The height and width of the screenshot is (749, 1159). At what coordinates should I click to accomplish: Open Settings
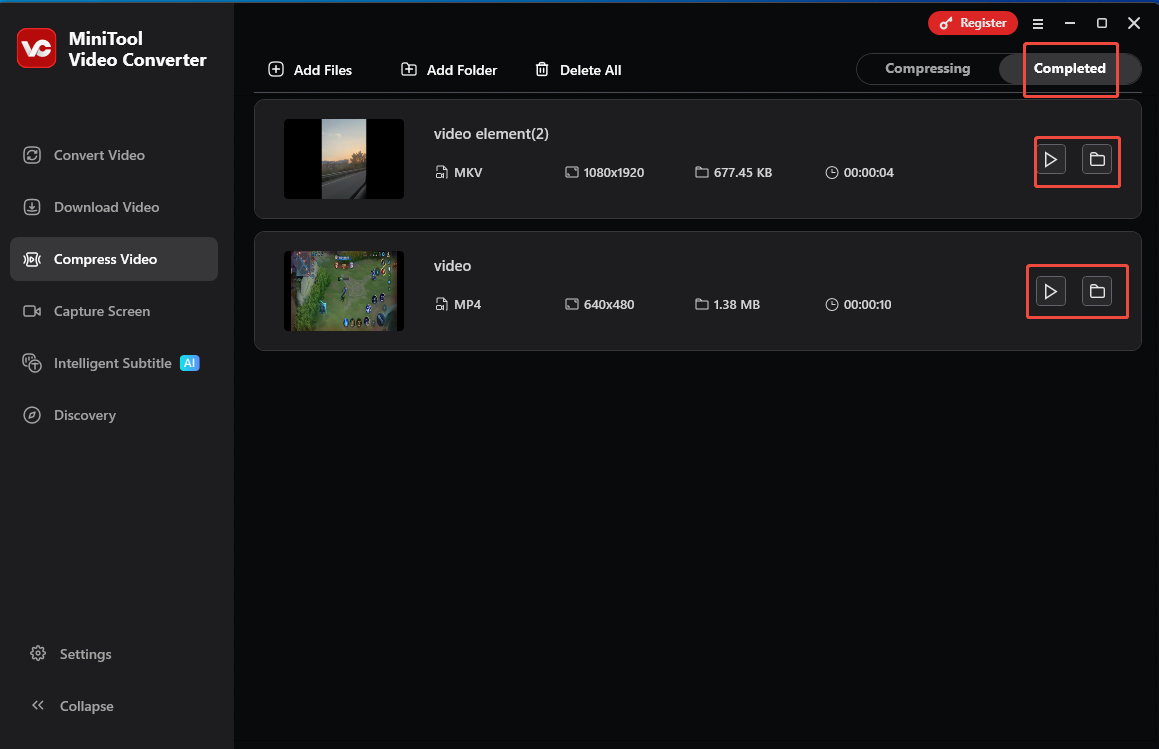(x=71, y=654)
